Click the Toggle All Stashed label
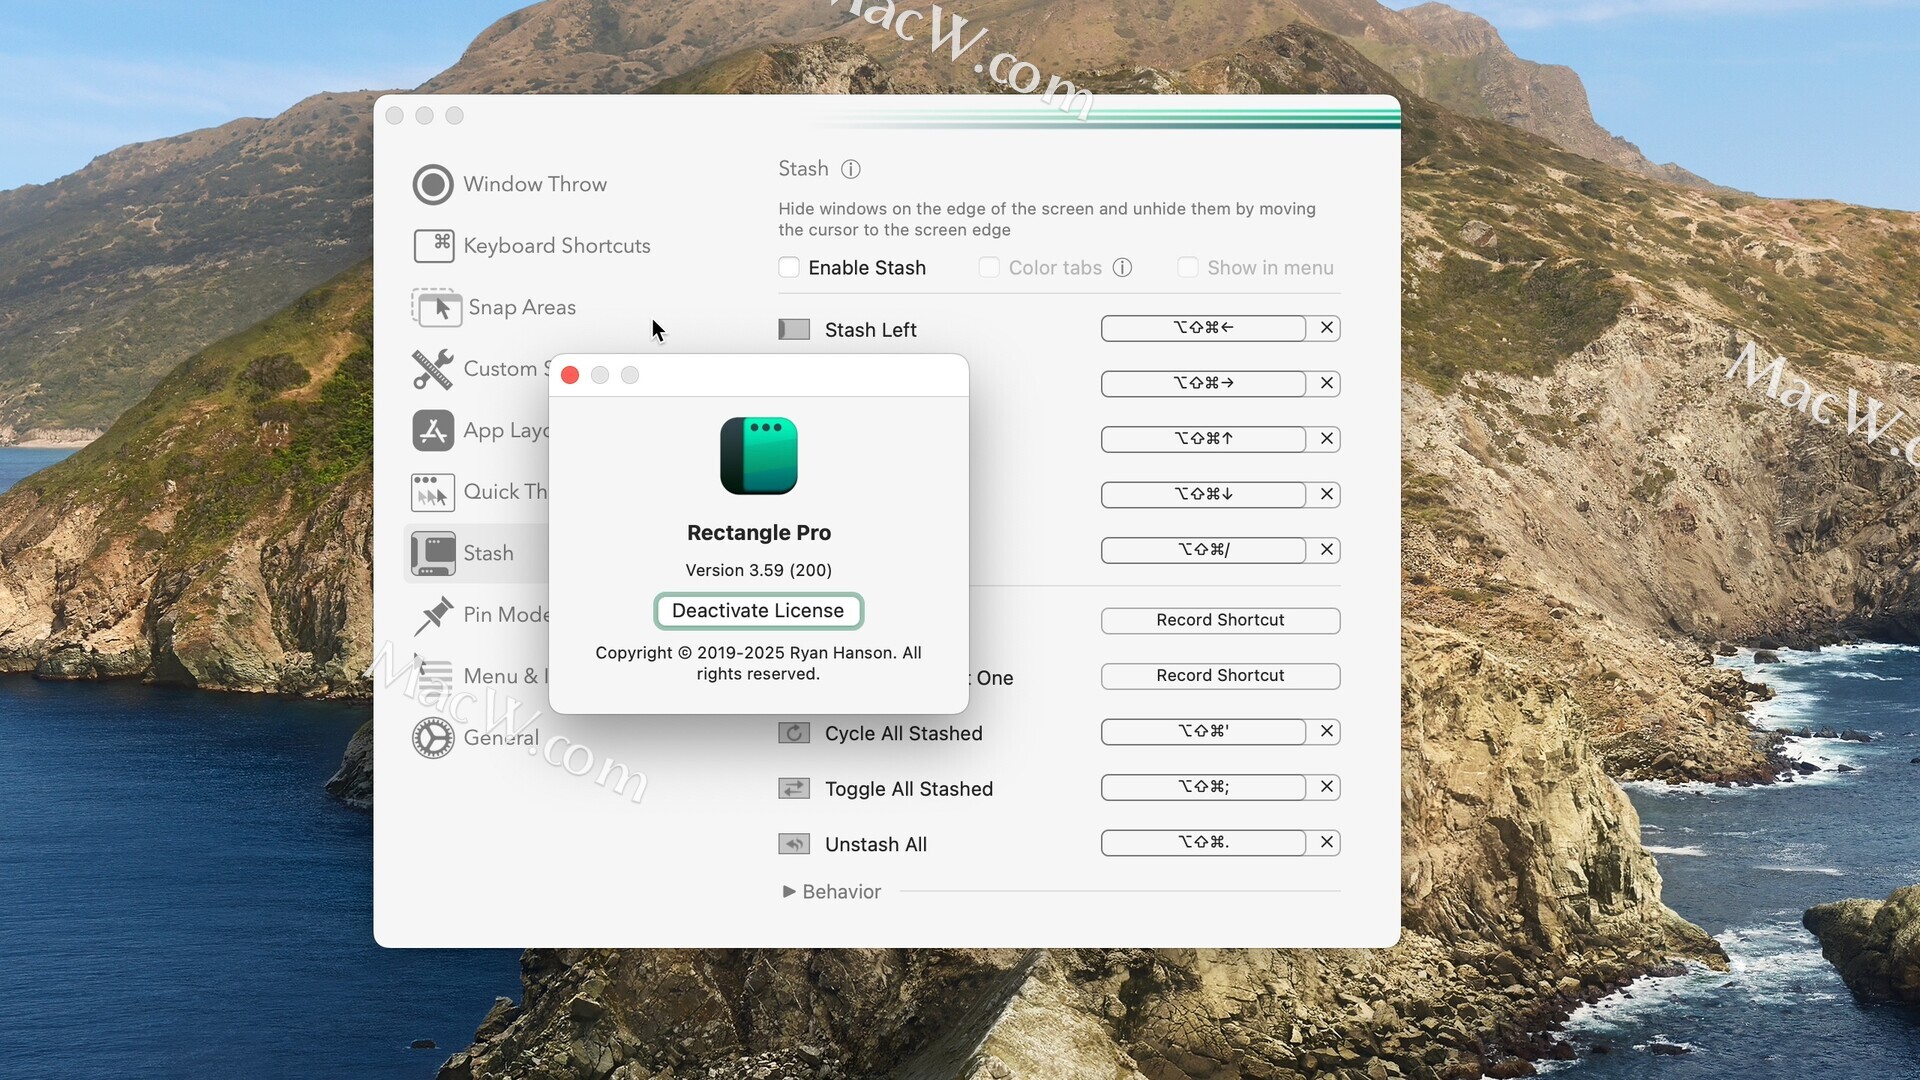 point(908,789)
